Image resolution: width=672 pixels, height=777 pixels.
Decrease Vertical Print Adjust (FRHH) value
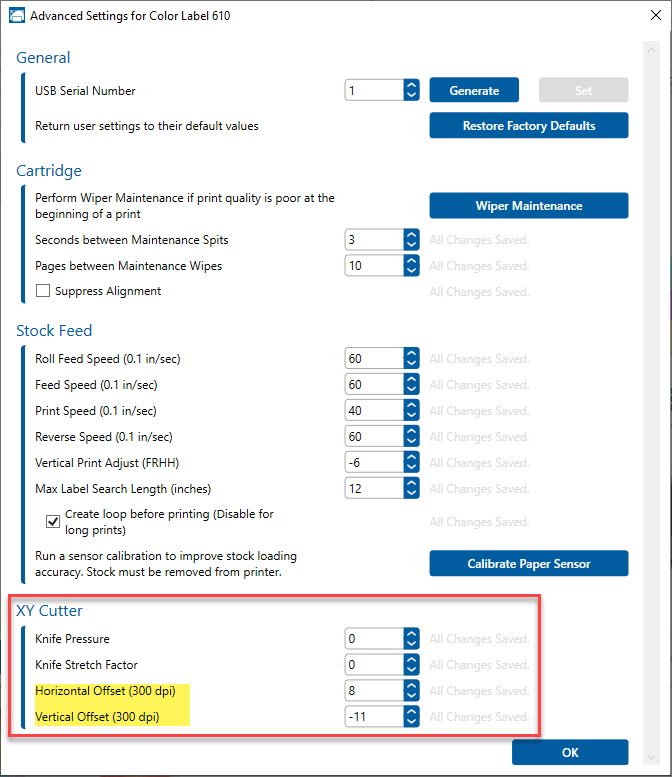pyautogui.click(x=411, y=468)
